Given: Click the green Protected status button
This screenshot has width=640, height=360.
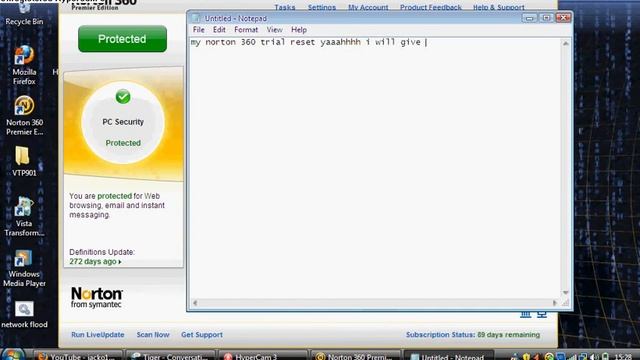Looking at the screenshot, I should pos(122,39).
